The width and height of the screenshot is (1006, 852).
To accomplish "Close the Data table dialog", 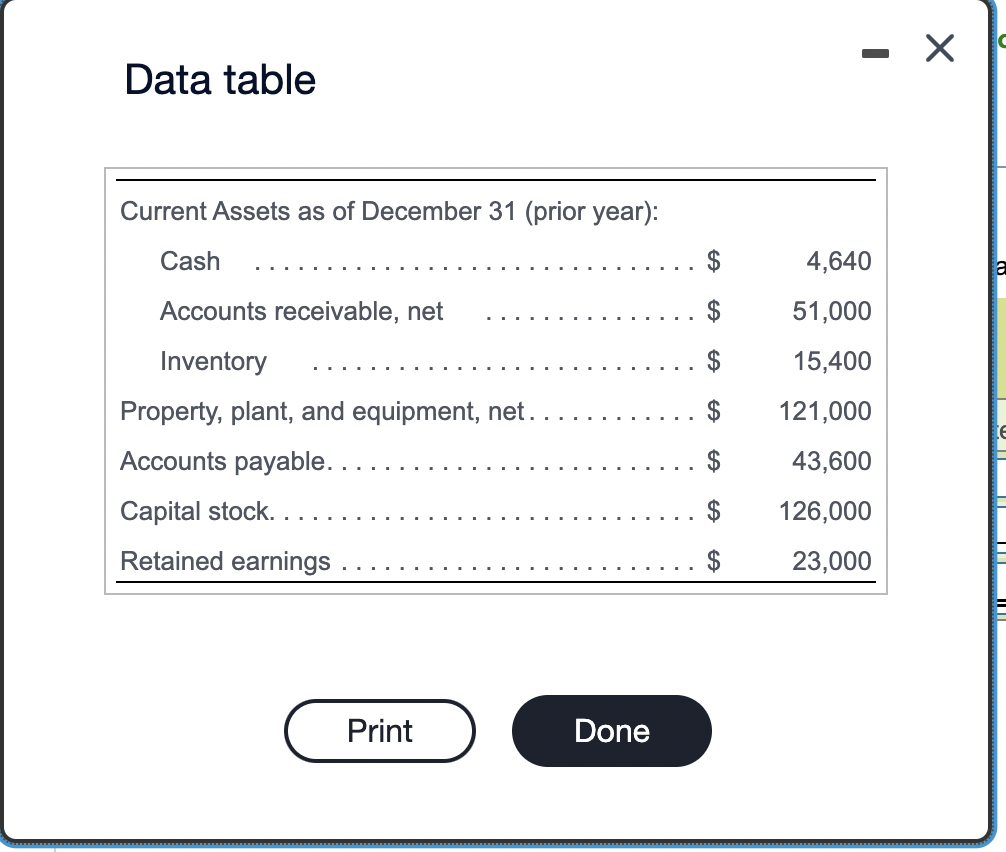I will (940, 48).
